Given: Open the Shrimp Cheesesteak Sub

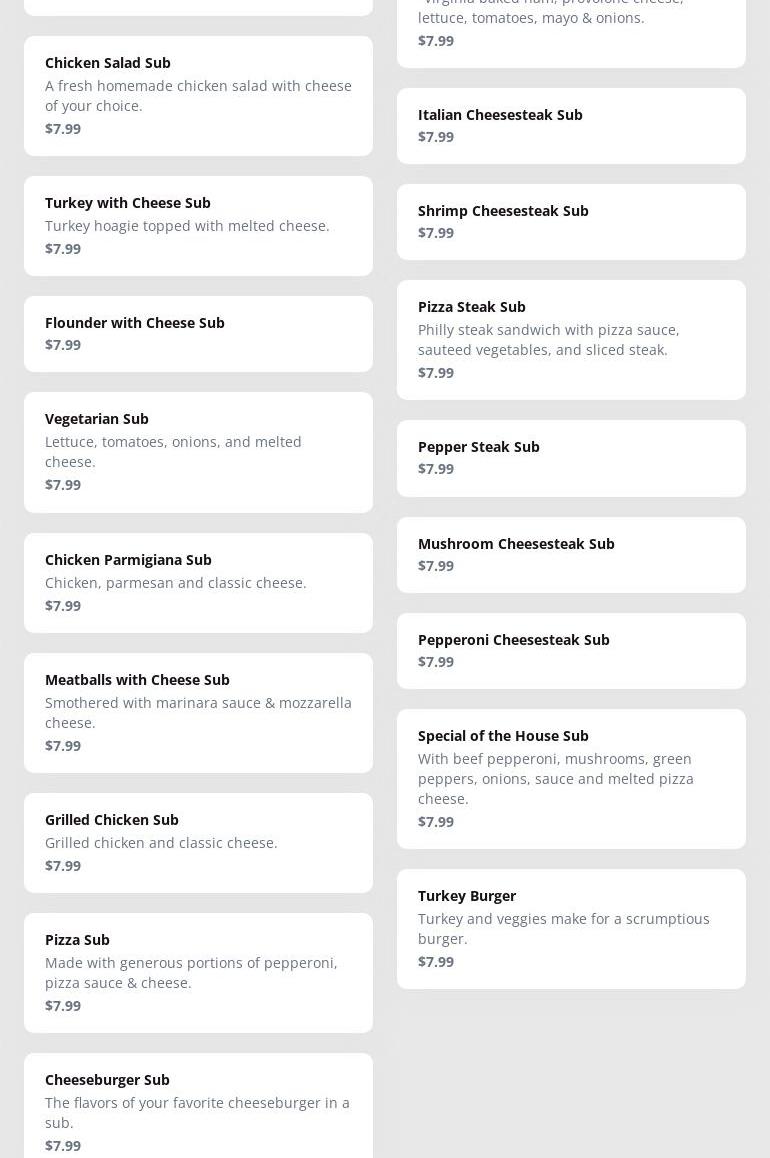Looking at the screenshot, I should (x=571, y=222).
